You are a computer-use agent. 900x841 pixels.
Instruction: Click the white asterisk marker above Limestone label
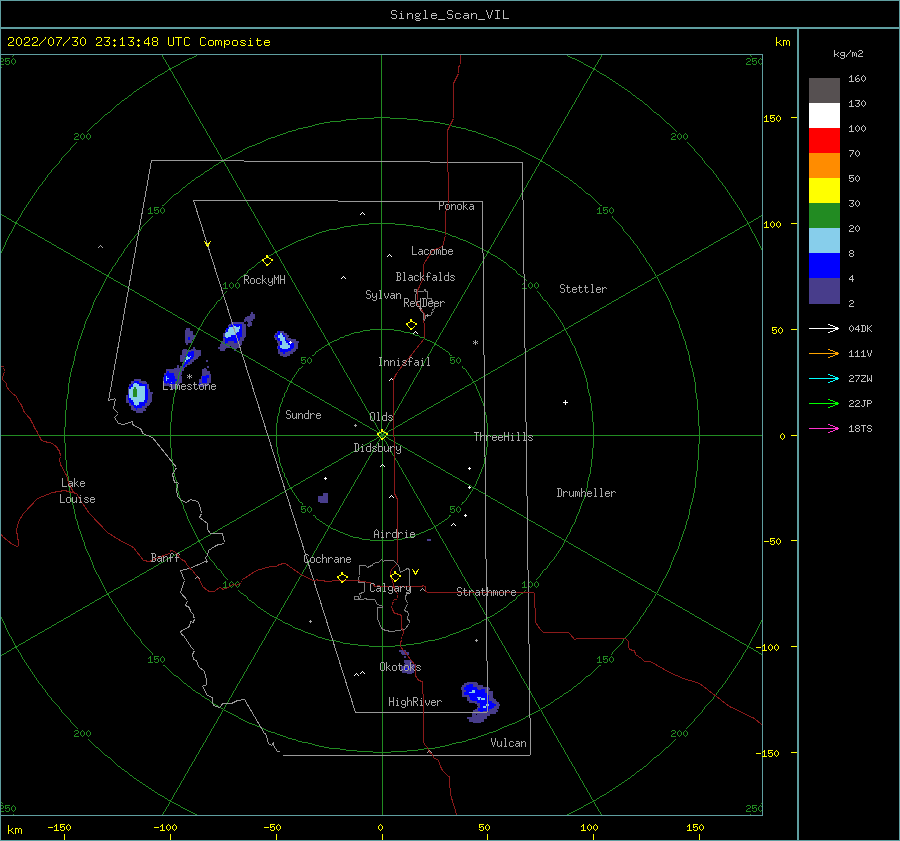[189, 377]
